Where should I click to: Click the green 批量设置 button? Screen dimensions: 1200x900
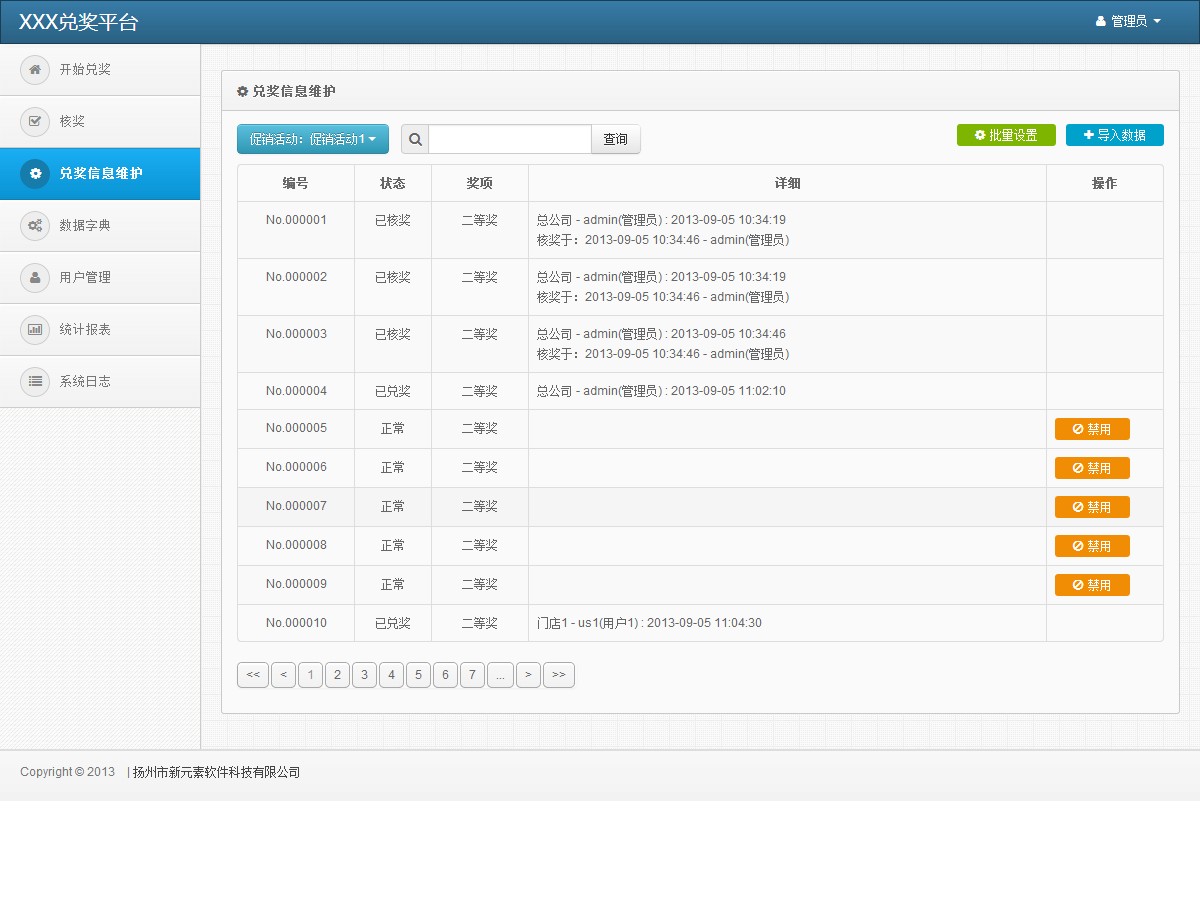pyautogui.click(x=1005, y=135)
